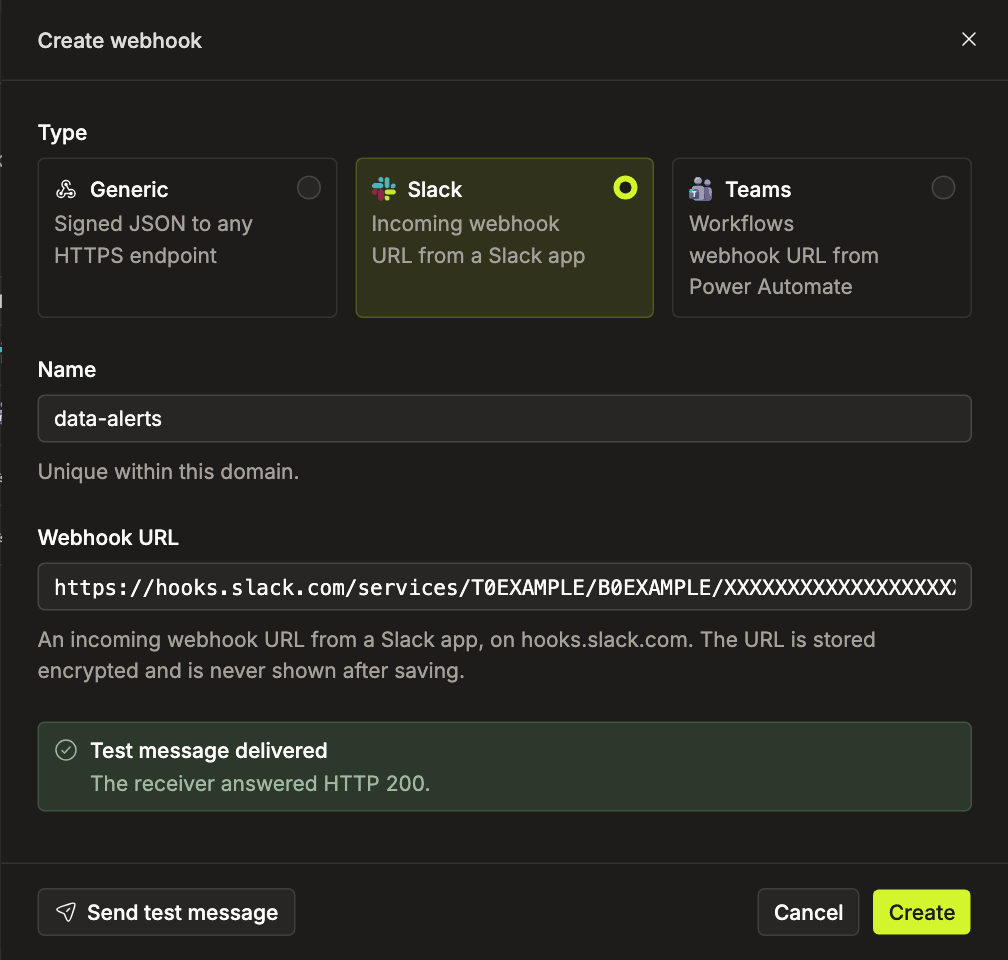Image resolution: width=1008 pixels, height=960 pixels.
Task: Click 'The receiver answered HTTP 200.' text
Action: click(260, 783)
